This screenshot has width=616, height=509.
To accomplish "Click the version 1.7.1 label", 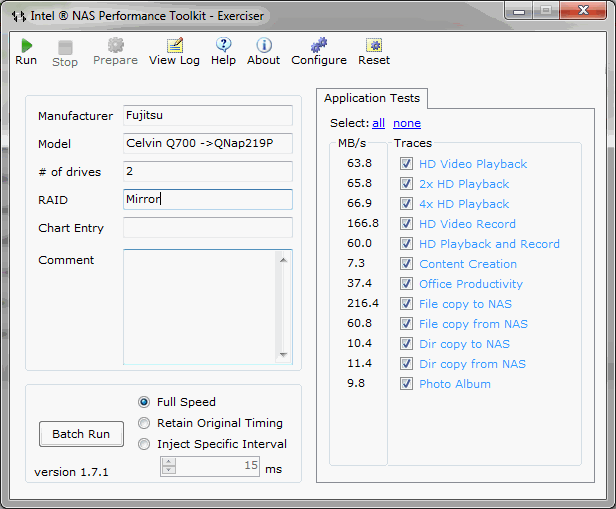I will (71, 472).
